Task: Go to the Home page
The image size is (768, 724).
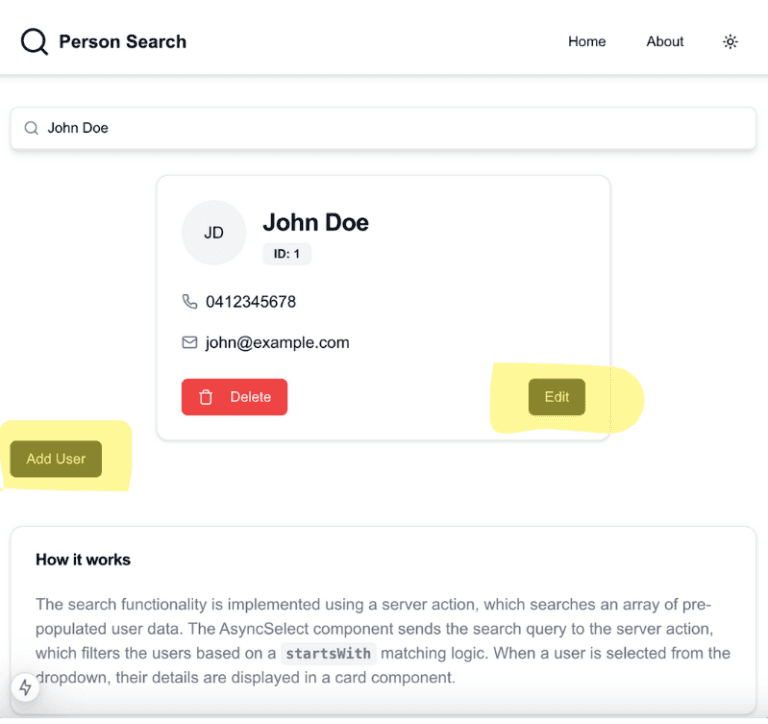Action: [x=587, y=42]
